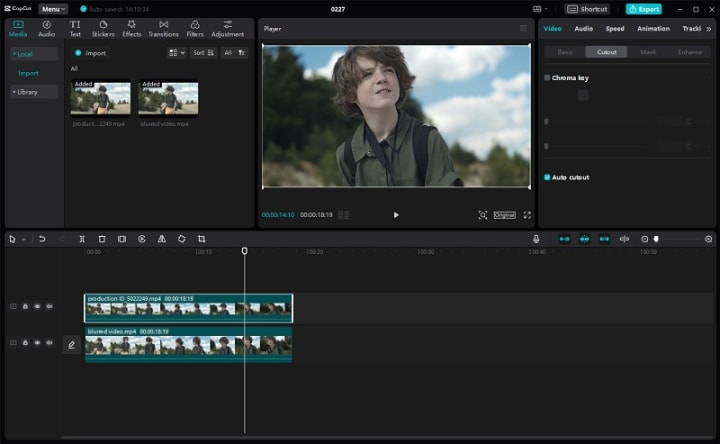Click the Mirror flip icon in timeline toolbar

point(161,239)
